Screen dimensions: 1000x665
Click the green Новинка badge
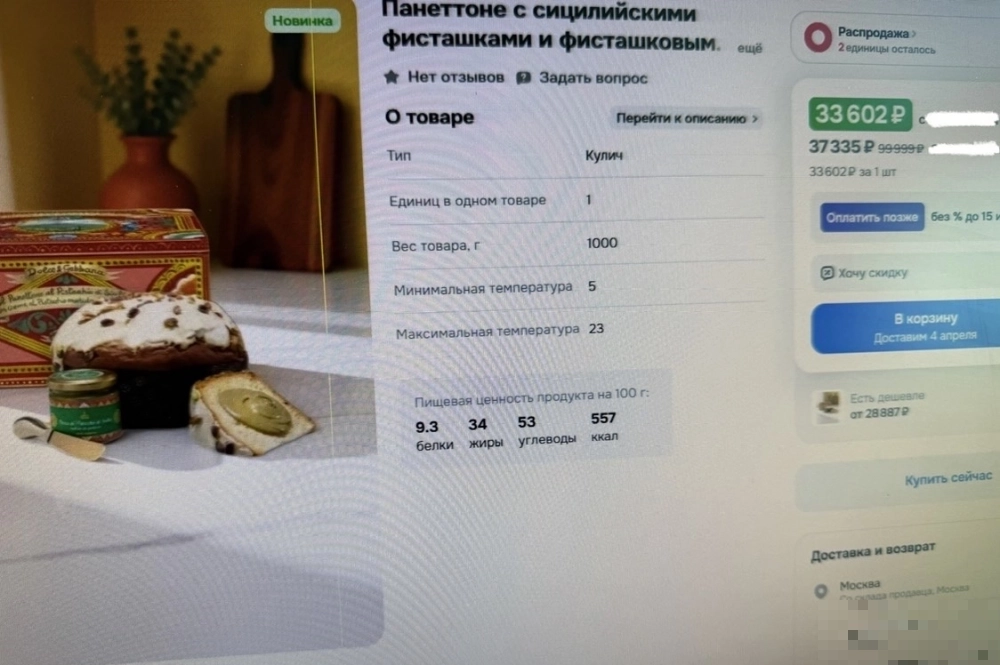tap(302, 20)
